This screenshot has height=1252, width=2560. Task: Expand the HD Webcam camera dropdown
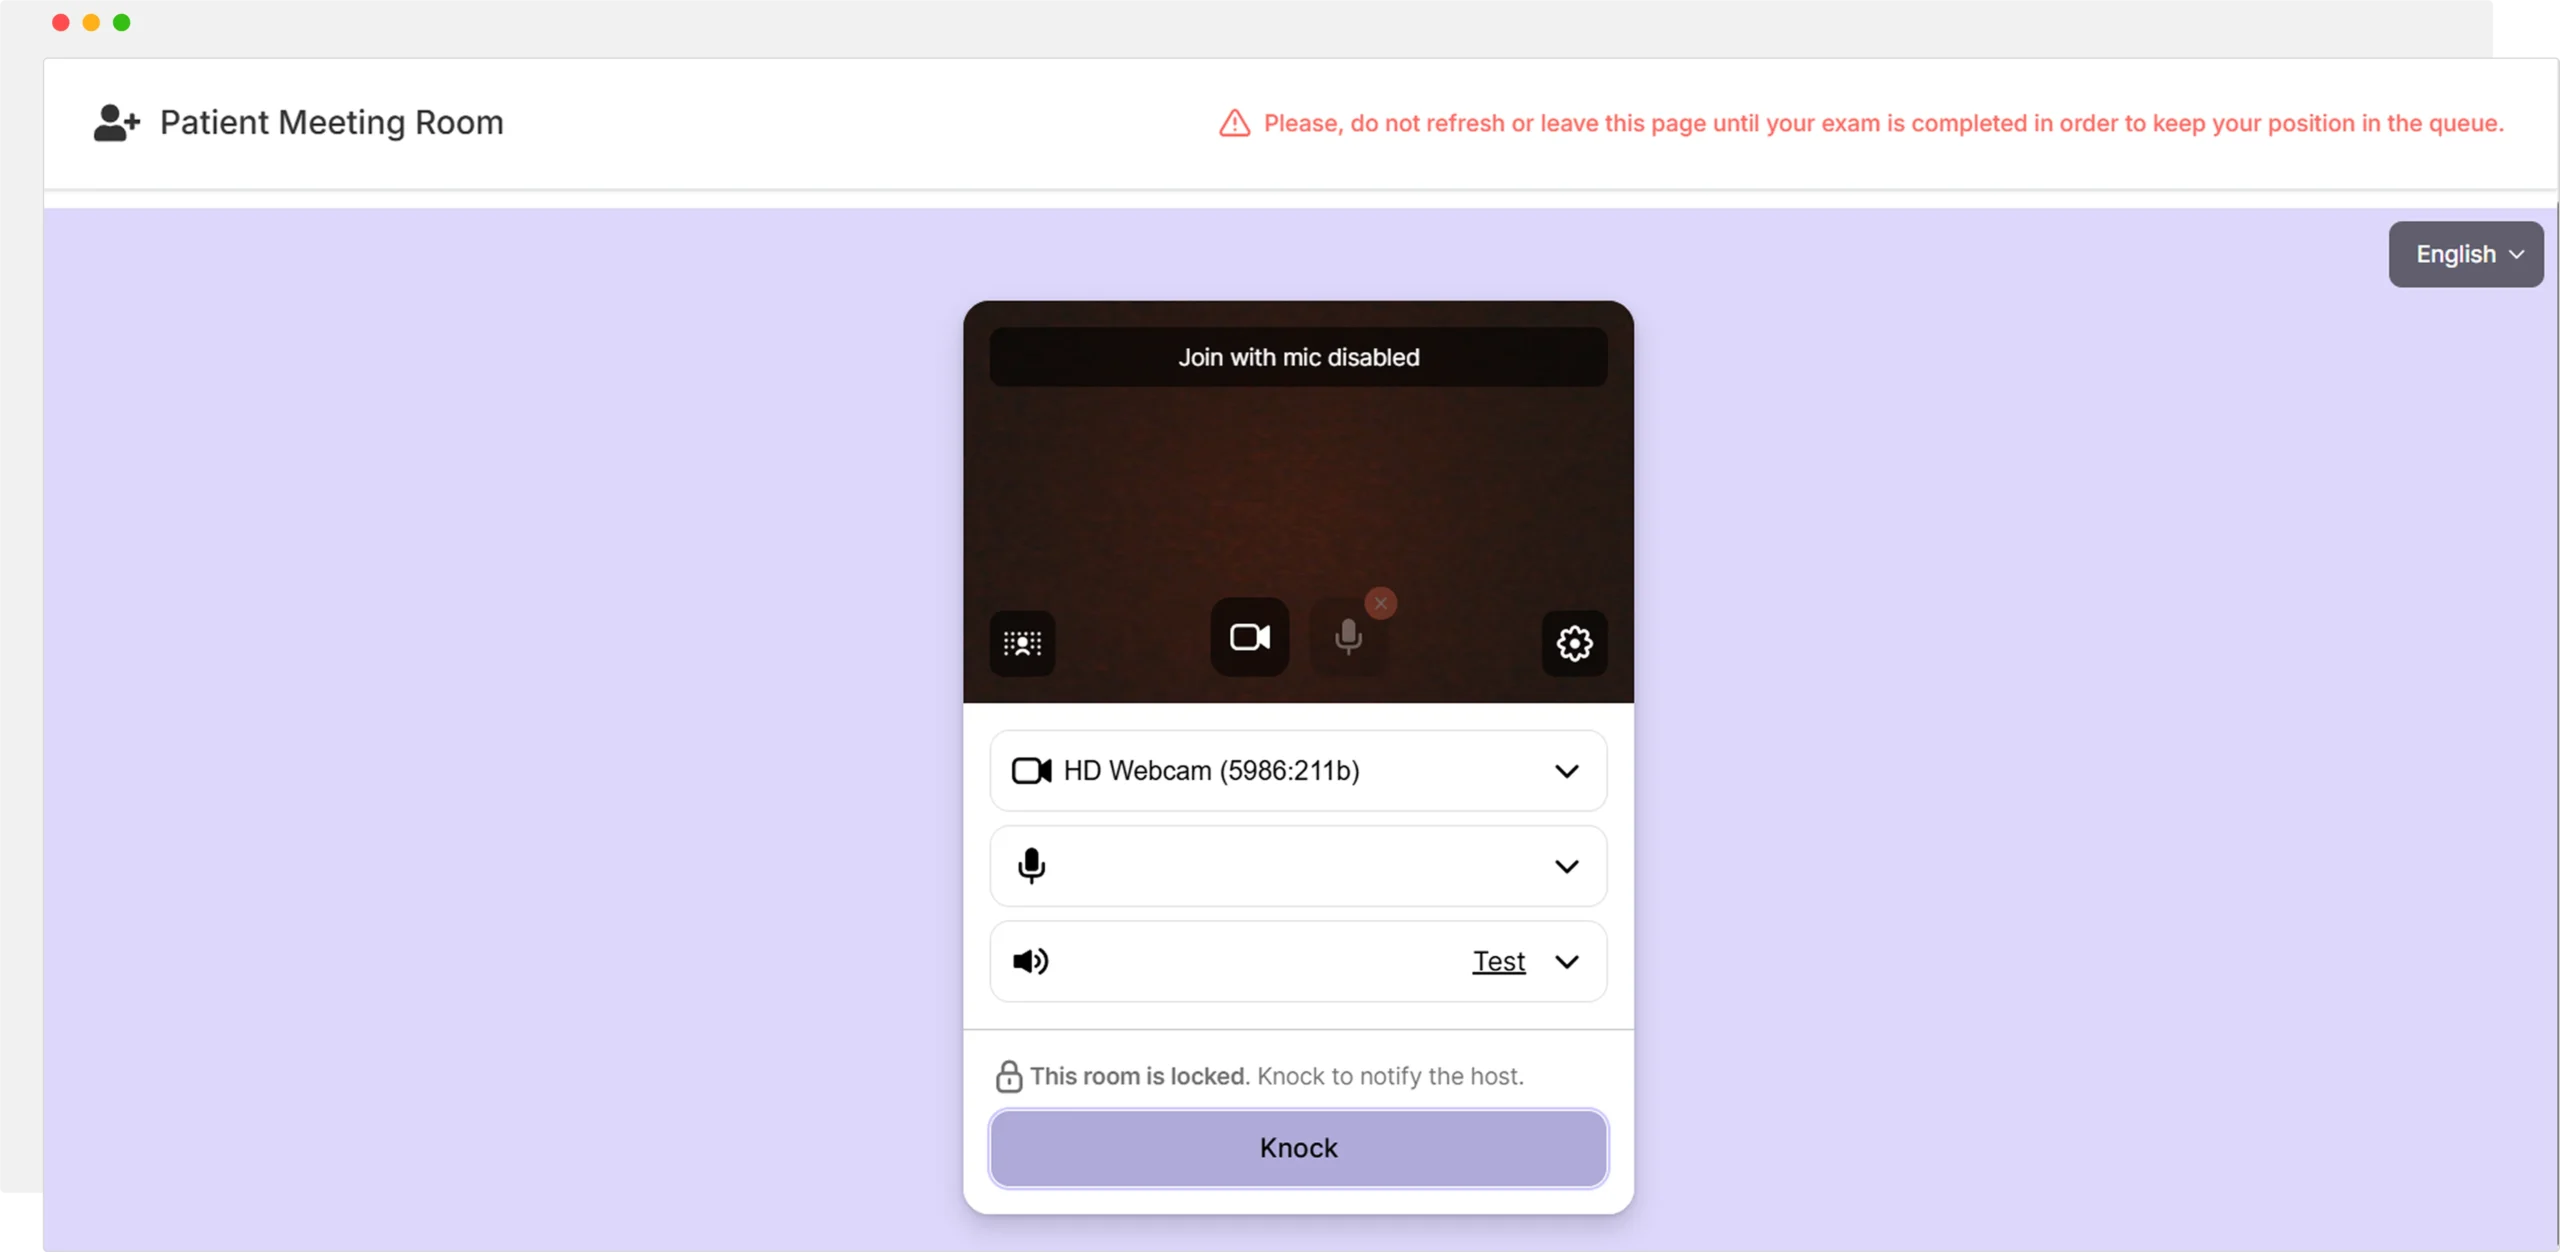(x=1566, y=770)
